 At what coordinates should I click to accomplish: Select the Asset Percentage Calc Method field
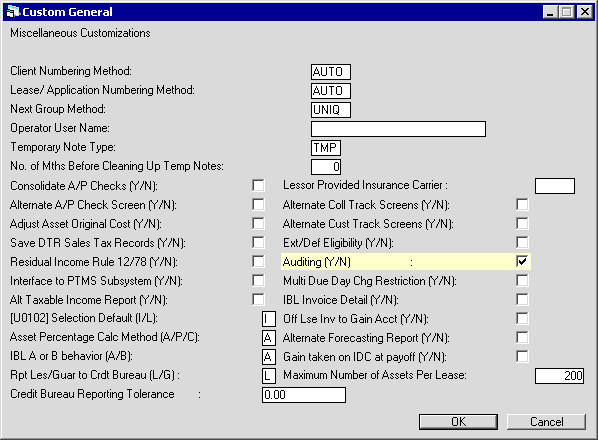[268, 338]
